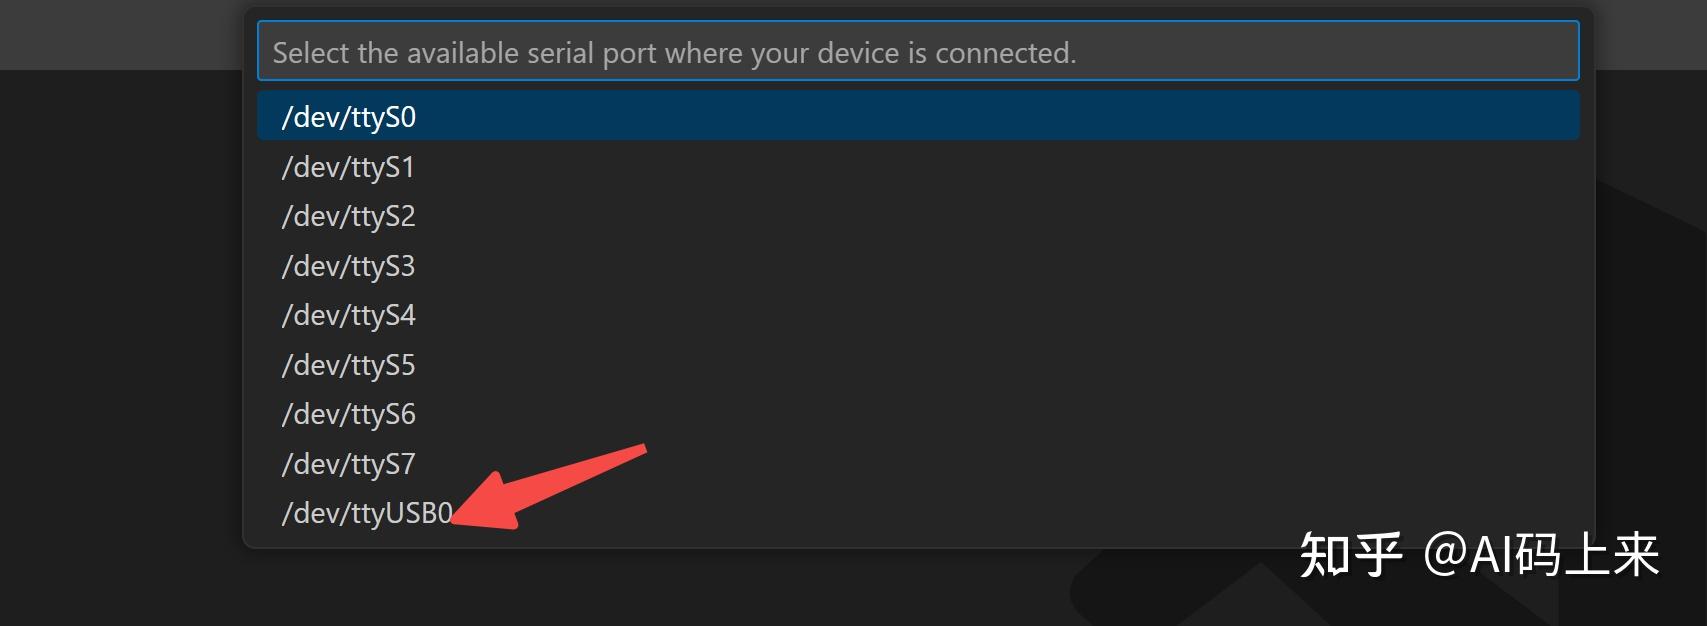Viewport: 1707px width, 626px height.
Task: Choose the /dev/ttyS4 option
Action: point(349,315)
